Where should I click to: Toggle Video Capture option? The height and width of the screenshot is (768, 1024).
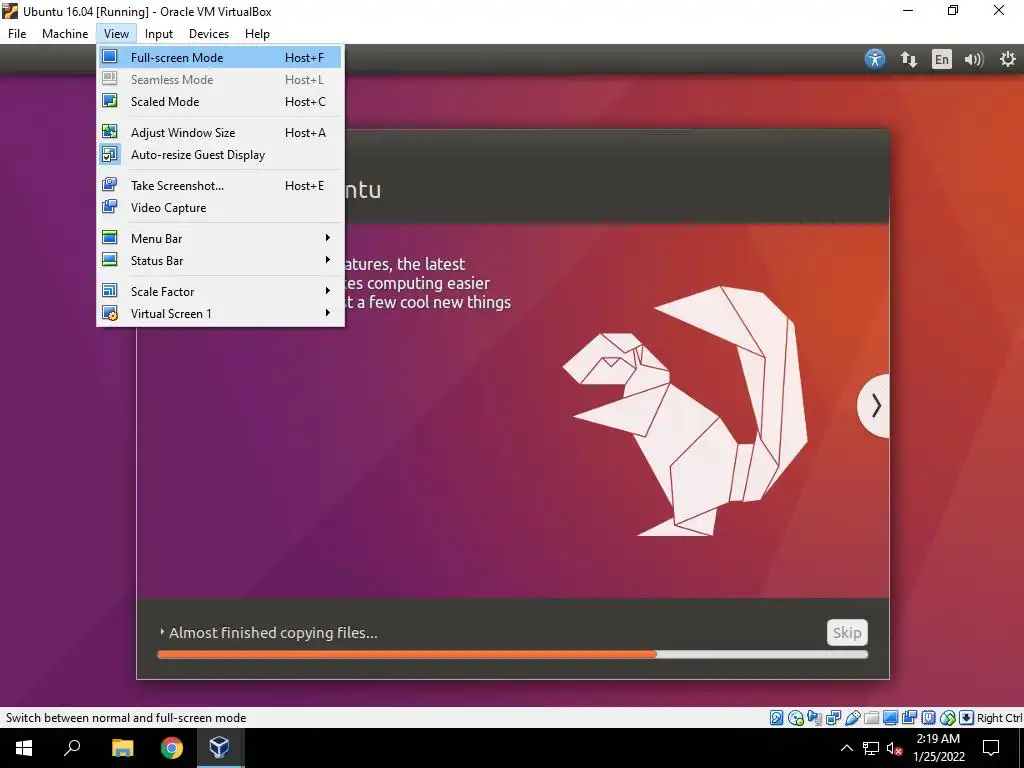coord(220,208)
